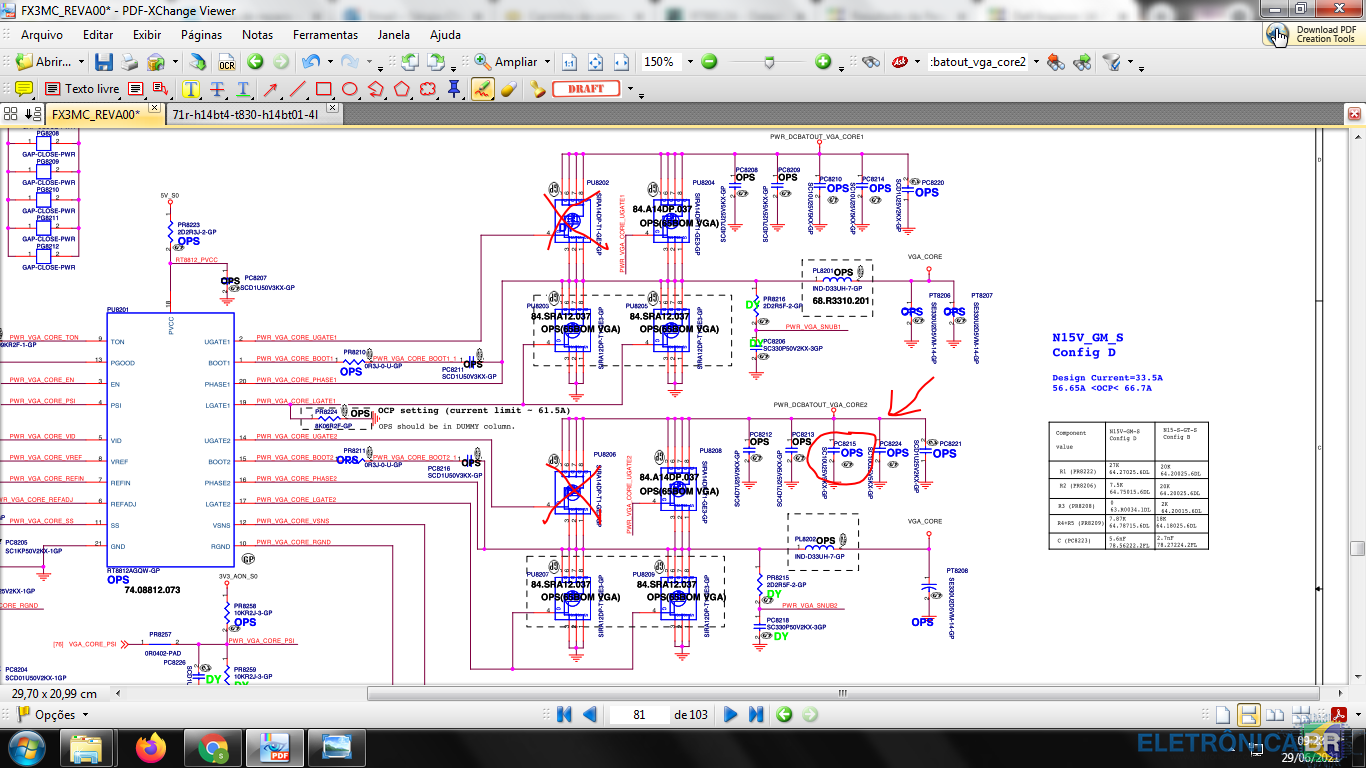Click the Print icon

tap(130, 62)
